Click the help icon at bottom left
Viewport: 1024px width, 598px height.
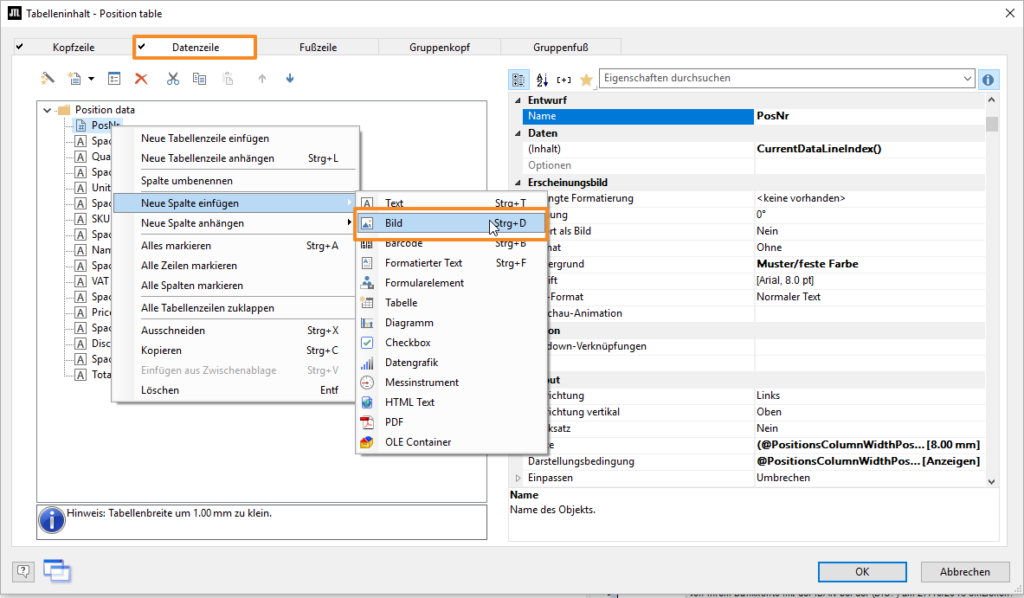pos(25,571)
